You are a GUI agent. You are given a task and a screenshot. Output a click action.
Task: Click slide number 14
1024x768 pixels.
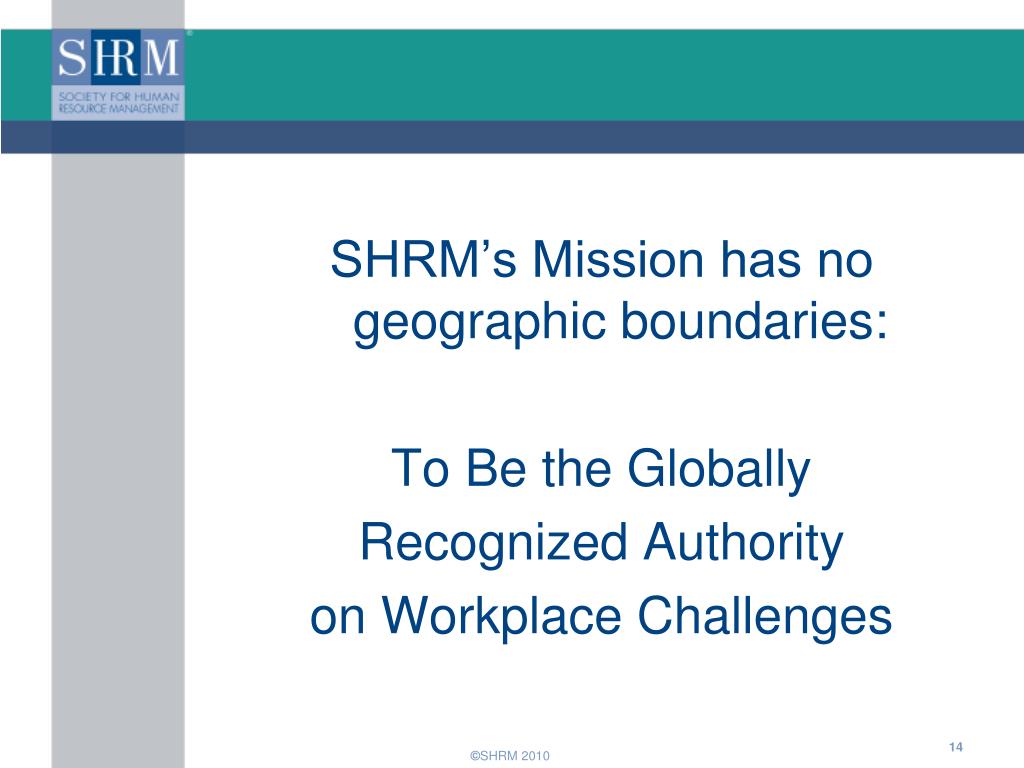click(955, 746)
